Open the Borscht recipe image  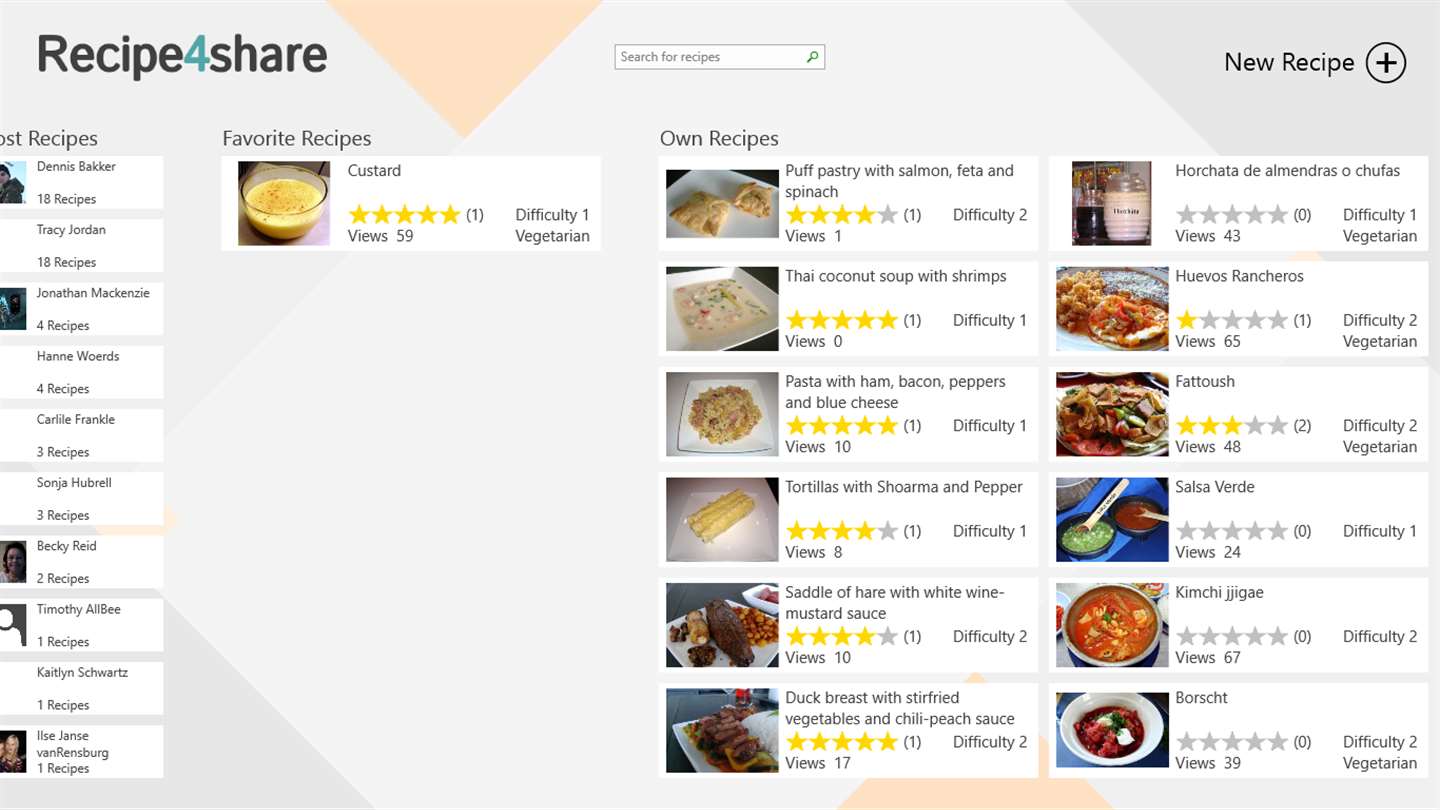pyautogui.click(x=1112, y=731)
